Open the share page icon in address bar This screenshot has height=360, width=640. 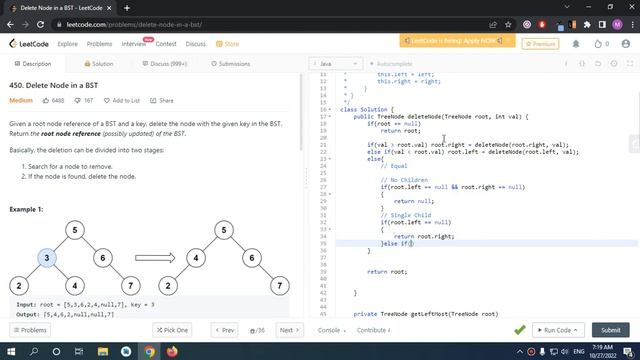click(493, 24)
